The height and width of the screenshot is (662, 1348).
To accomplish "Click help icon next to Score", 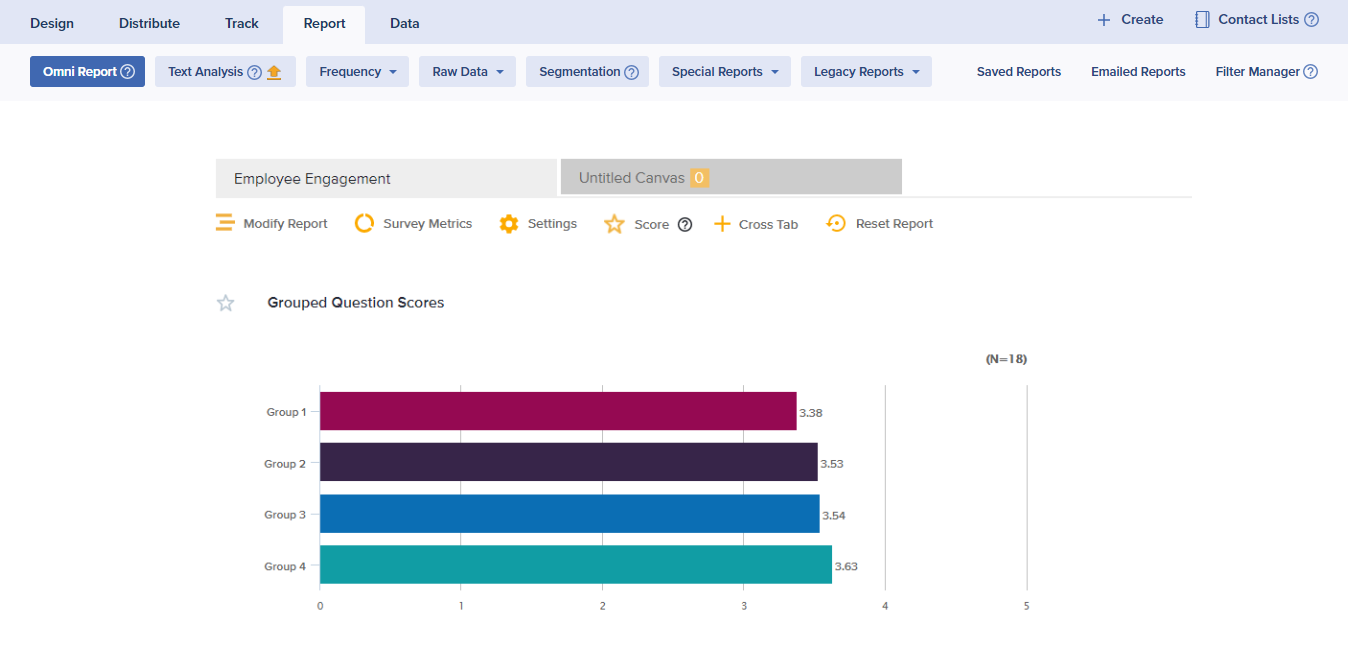I will click(685, 224).
